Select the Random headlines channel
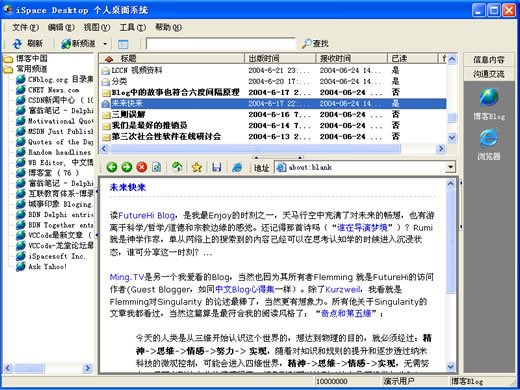The image size is (520, 390). [59, 152]
